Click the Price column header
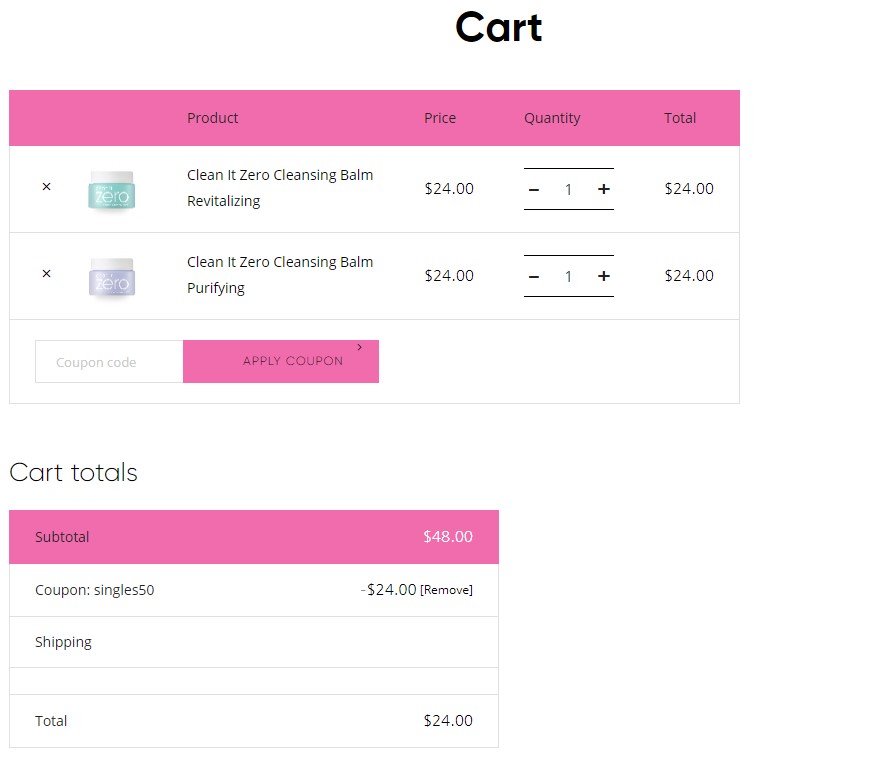Image resolution: width=894 pixels, height=759 pixels. [440, 118]
